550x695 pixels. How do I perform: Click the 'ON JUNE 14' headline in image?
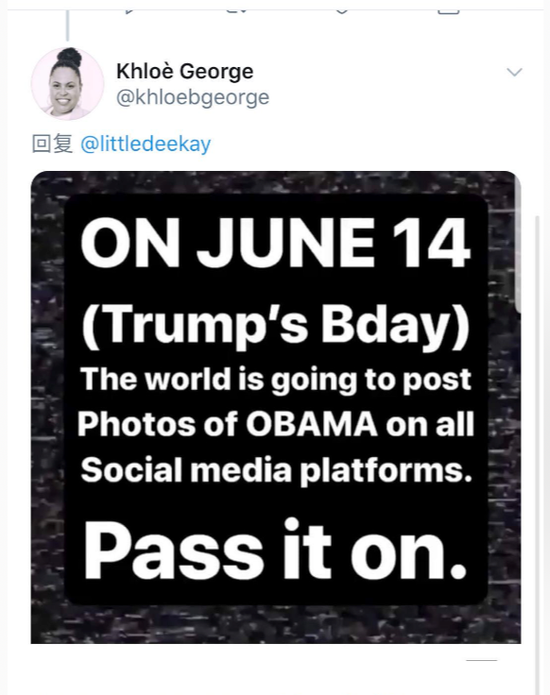click(x=275, y=243)
